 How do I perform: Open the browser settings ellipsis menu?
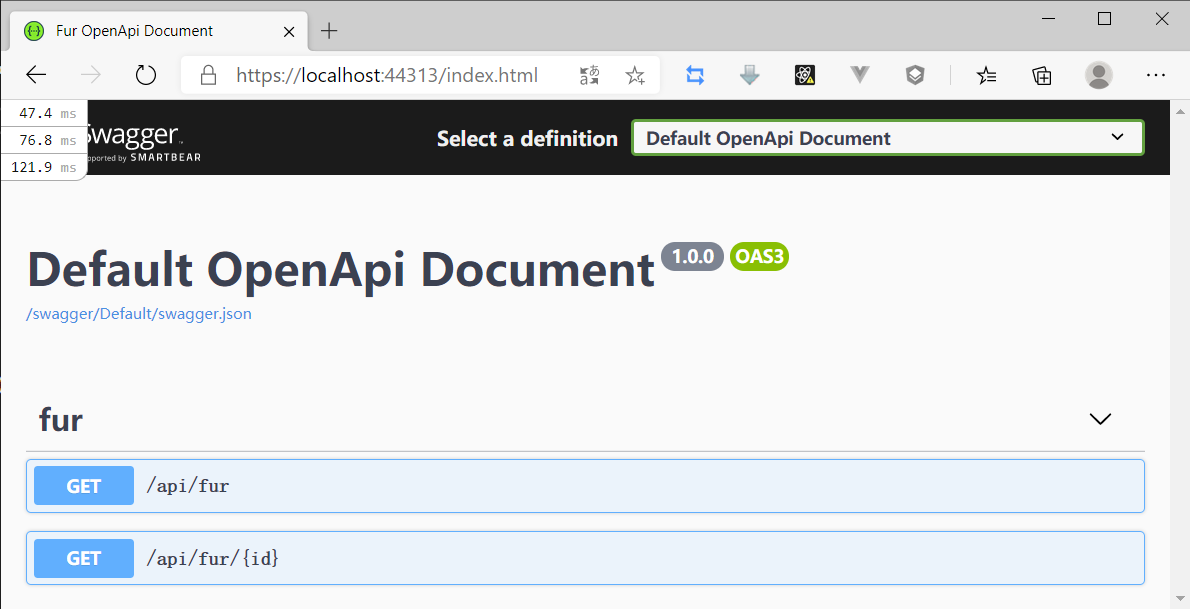coord(1156,75)
